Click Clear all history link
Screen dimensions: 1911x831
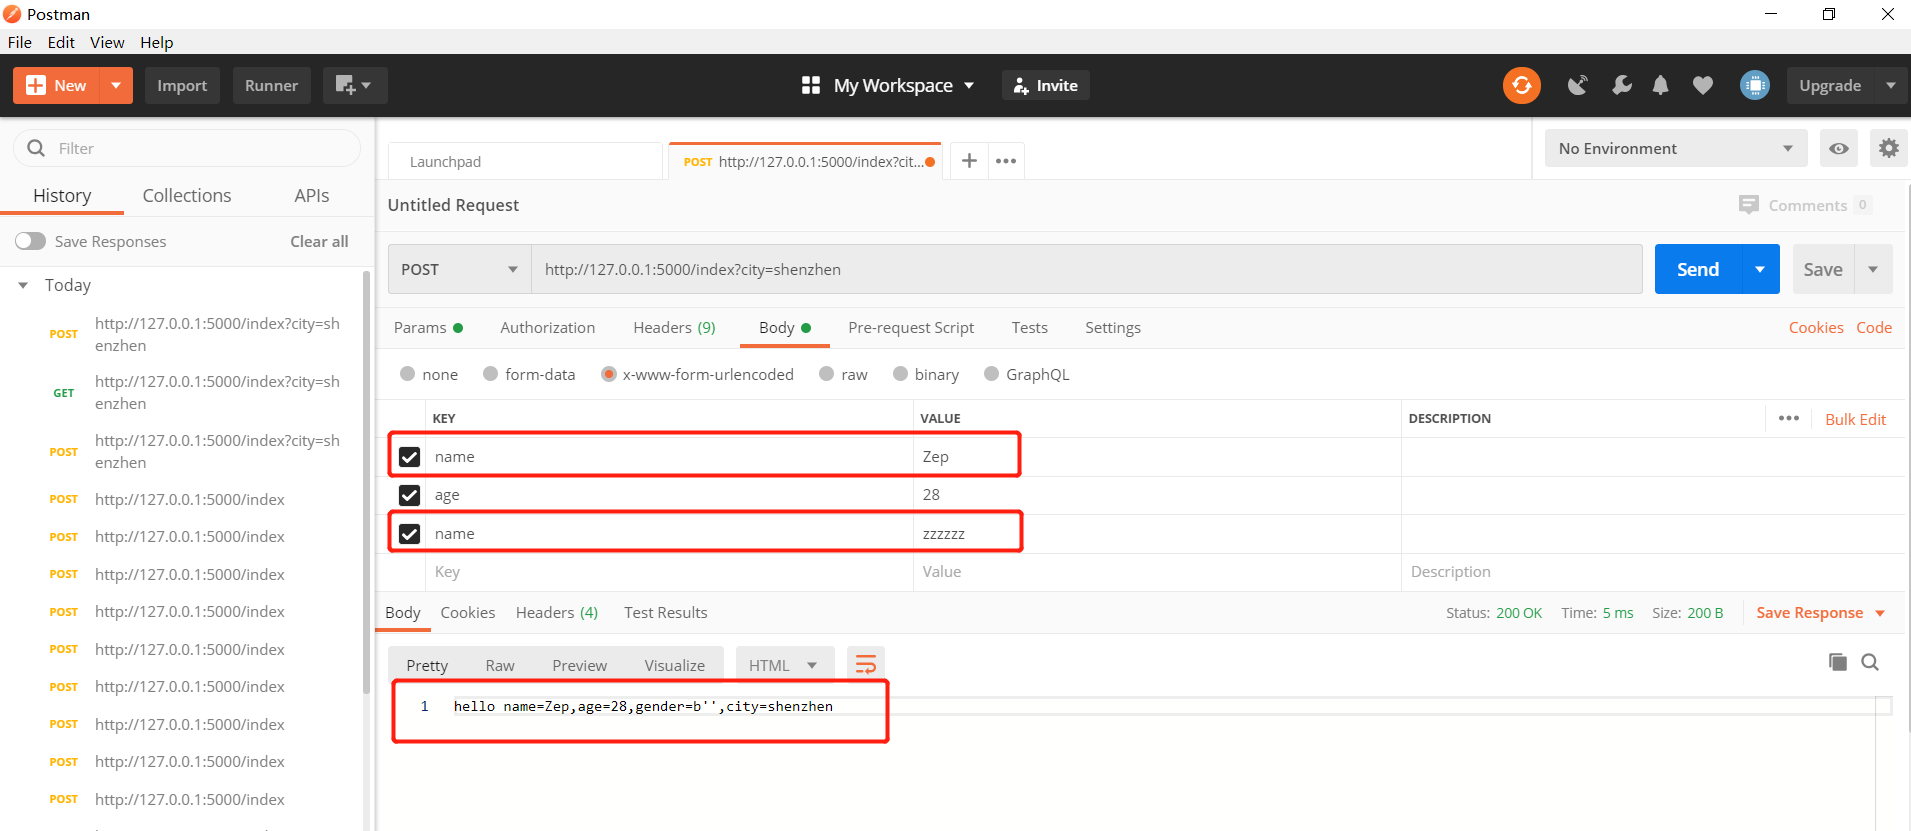click(x=319, y=241)
